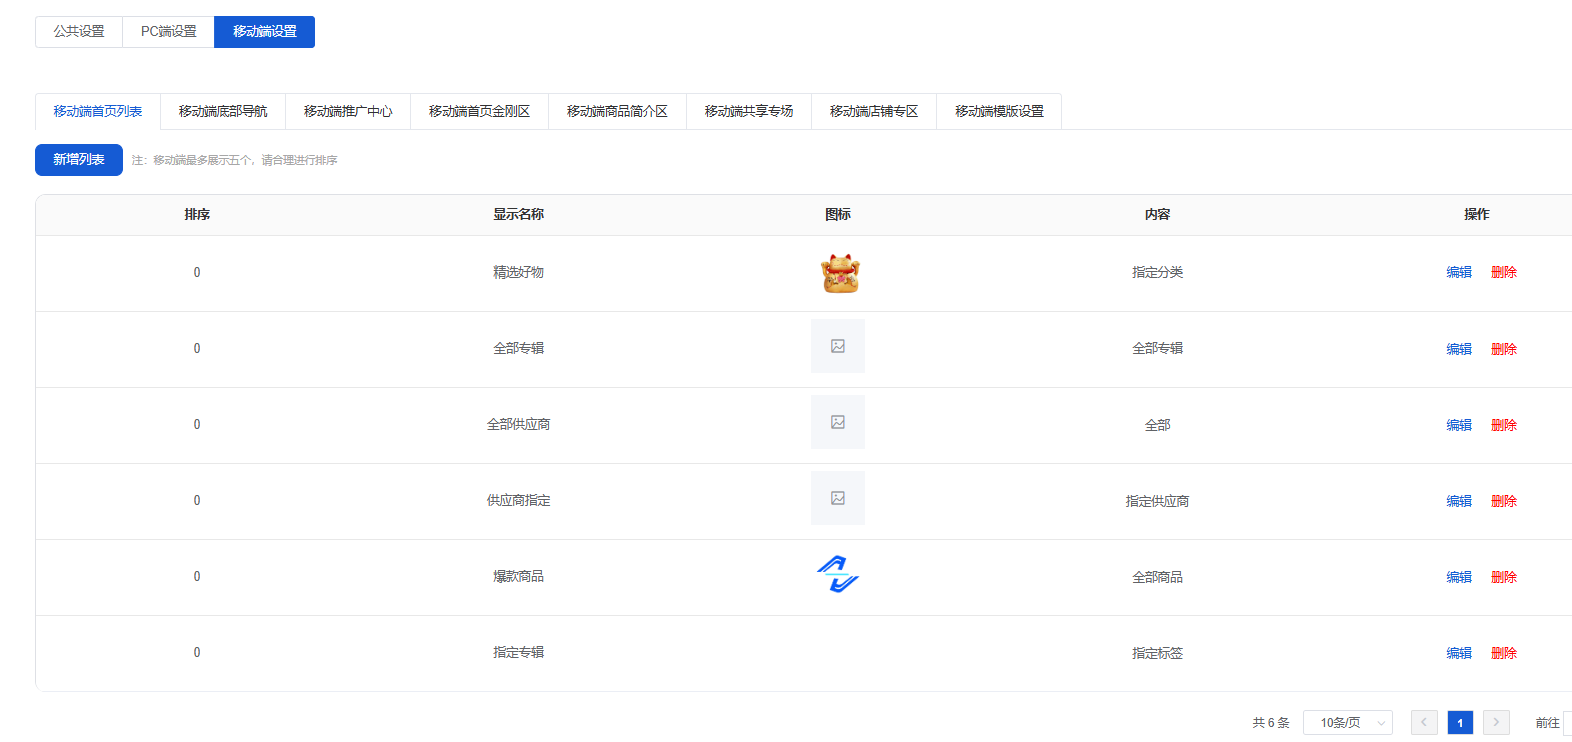Click the placeholder image icon for 全部专辑

838,346
